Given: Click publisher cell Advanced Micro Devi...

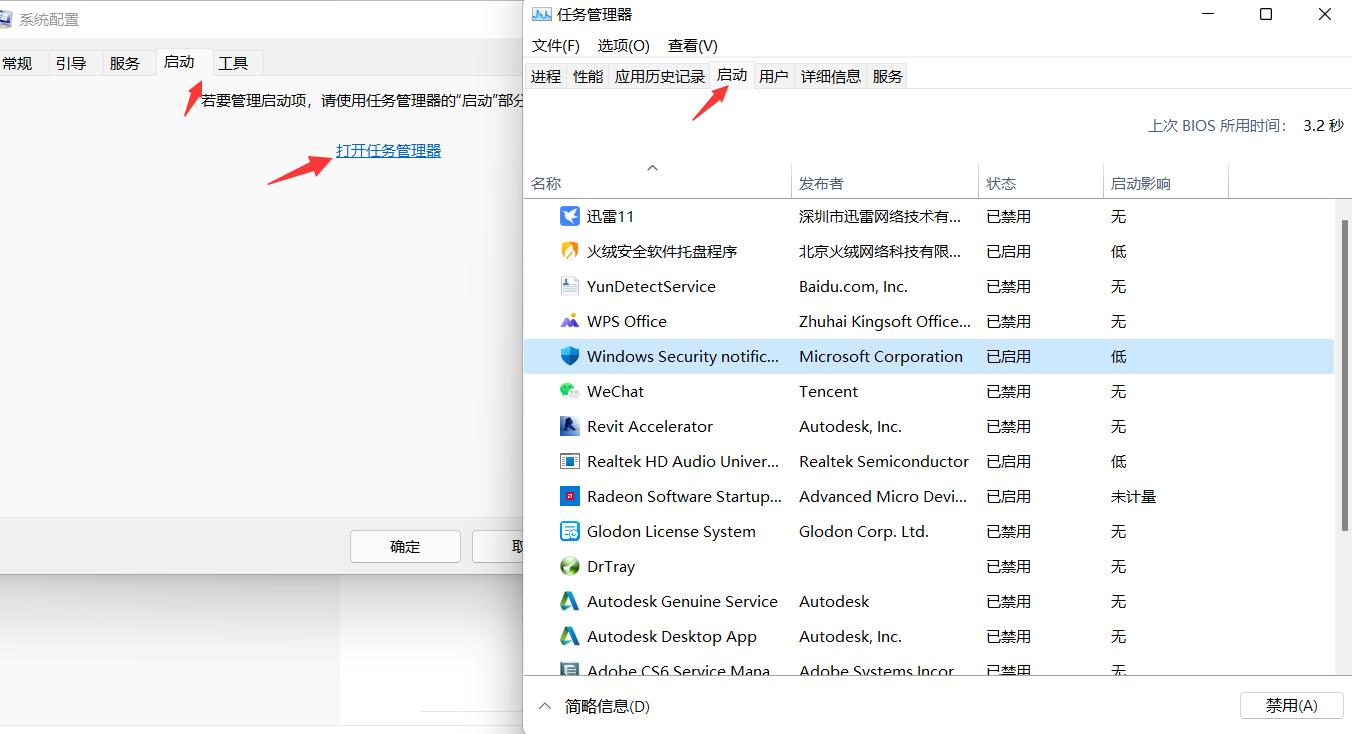Looking at the screenshot, I should (x=884, y=496).
